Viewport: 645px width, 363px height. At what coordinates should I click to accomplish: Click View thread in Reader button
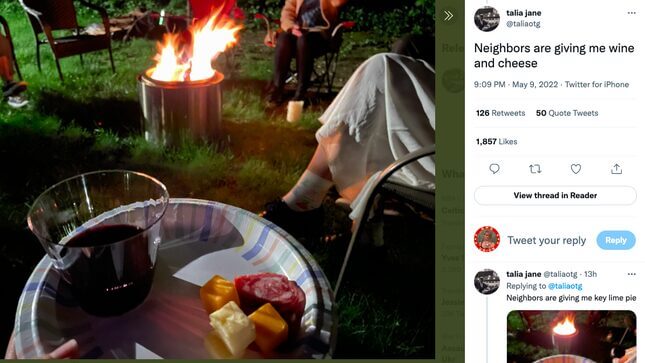555,195
